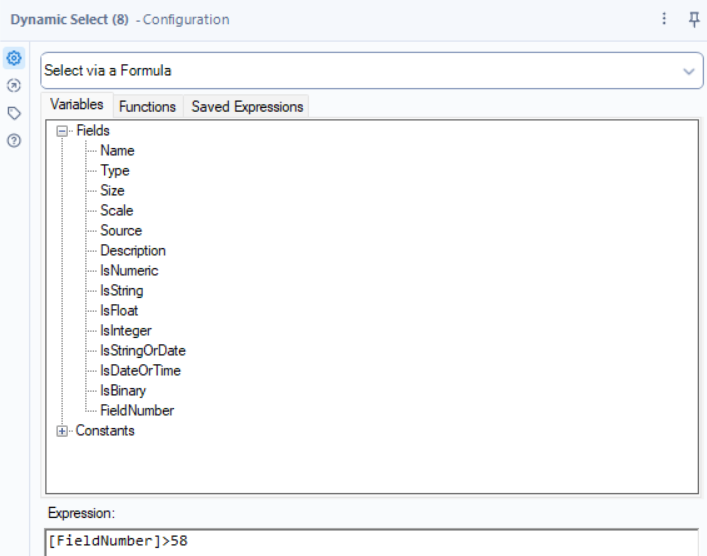The width and height of the screenshot is (707, 556).
Task: Select the Fields root label
Action: tap(93, 131)
